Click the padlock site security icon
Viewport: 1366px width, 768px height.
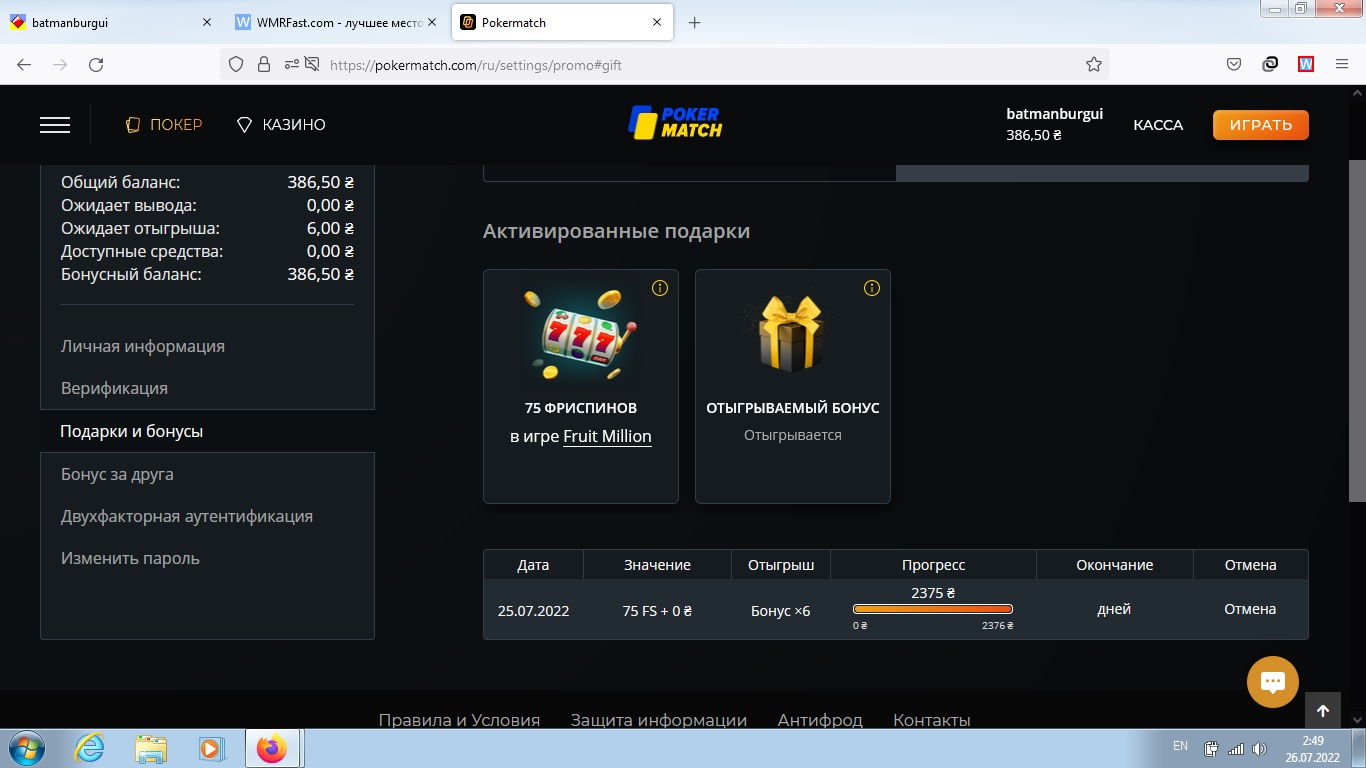264,64
